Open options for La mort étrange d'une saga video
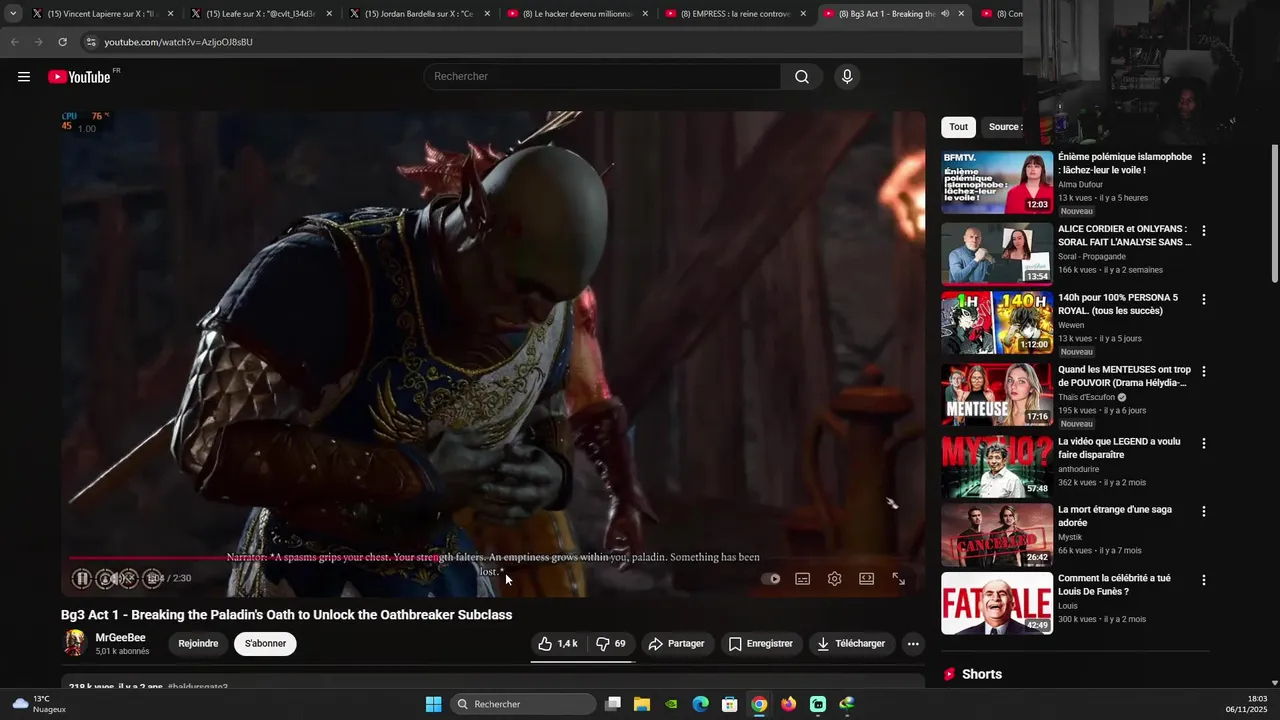The width and height of the screenshot is (1280, 720). pos(1204,512)
